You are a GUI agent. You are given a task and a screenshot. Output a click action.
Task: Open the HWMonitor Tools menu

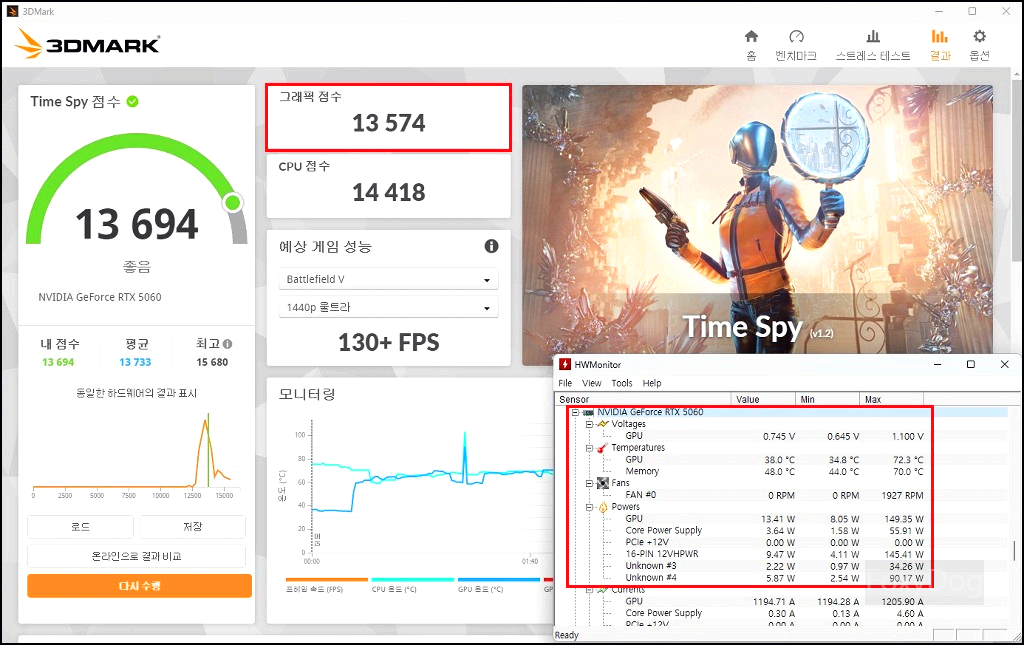(622, 383)
